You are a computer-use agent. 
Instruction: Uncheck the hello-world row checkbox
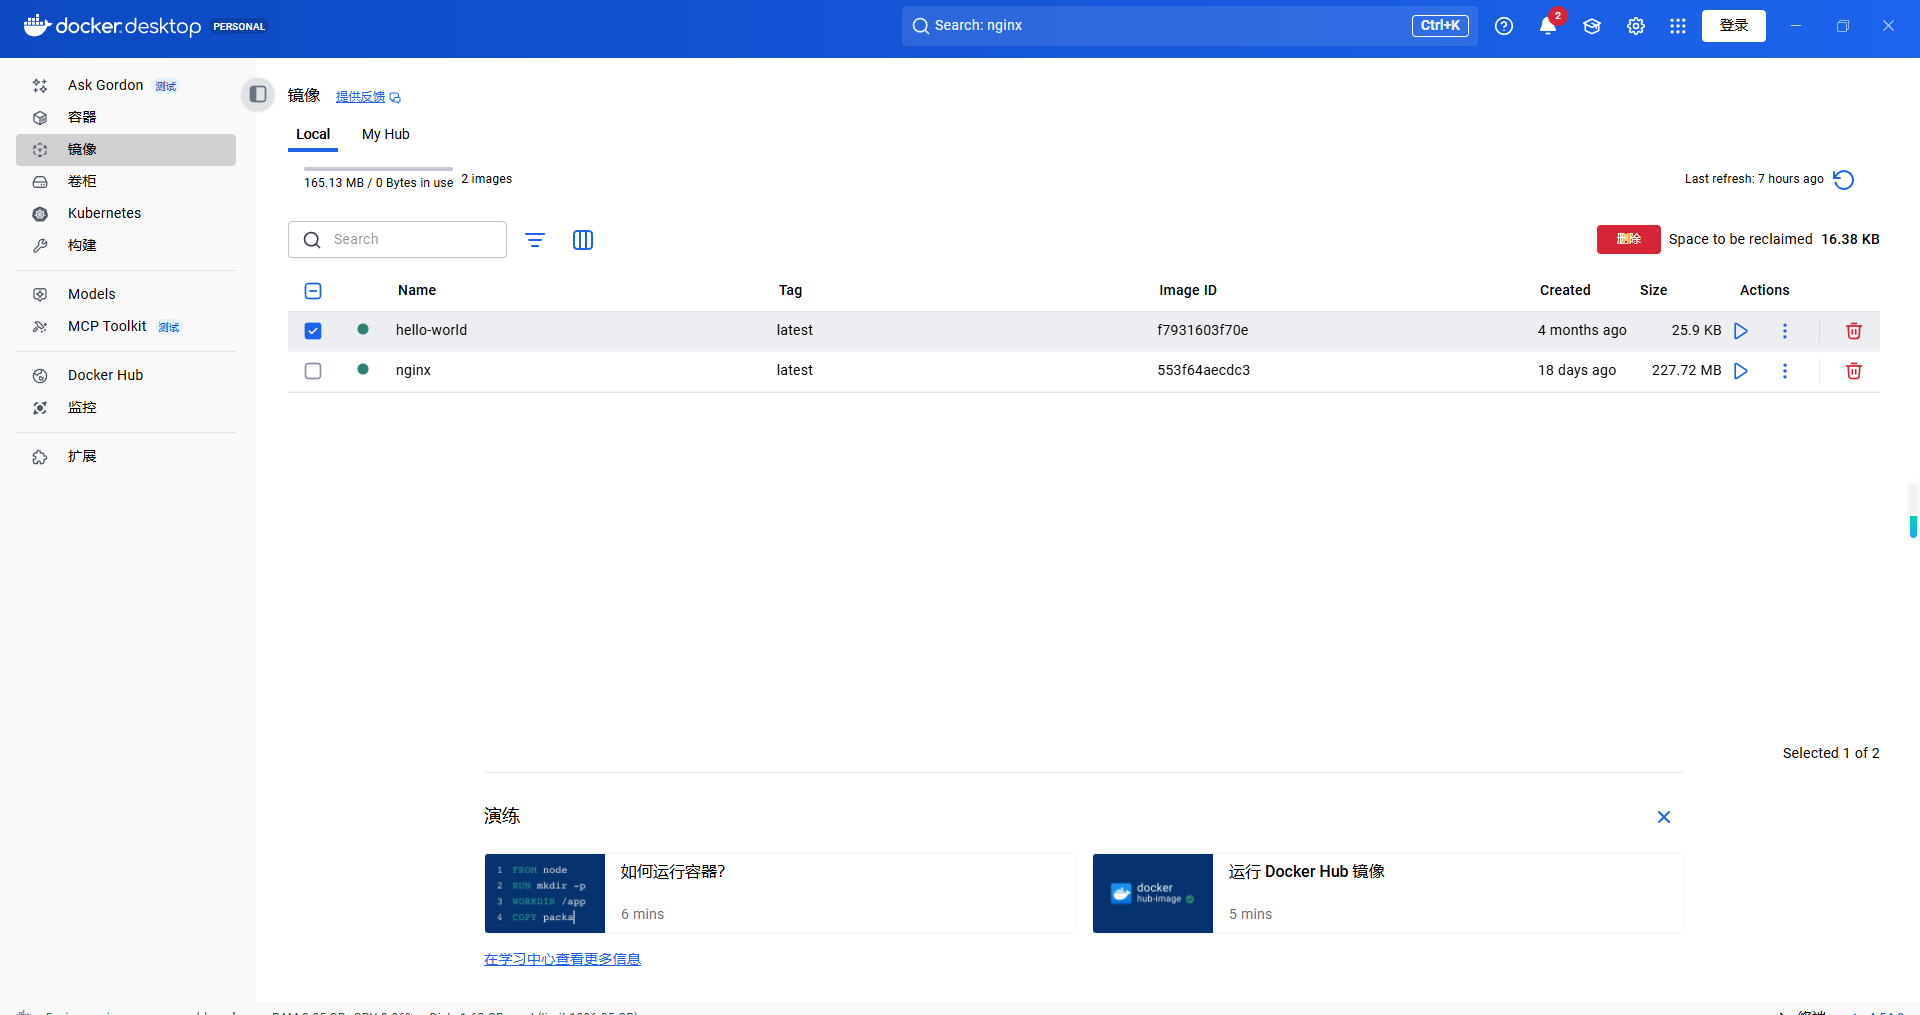(313, 331)
